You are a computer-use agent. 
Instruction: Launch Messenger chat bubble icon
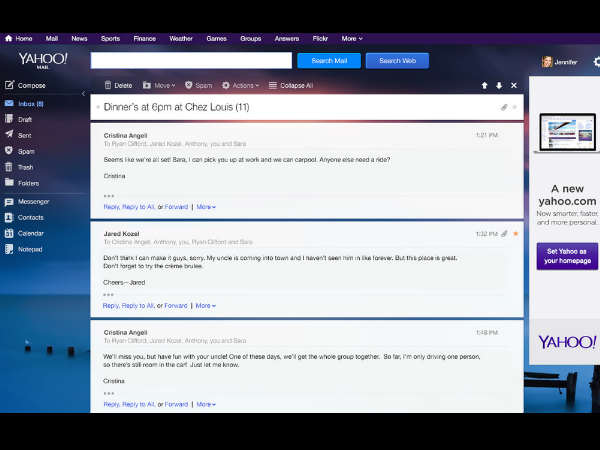[x=9, y=202]
